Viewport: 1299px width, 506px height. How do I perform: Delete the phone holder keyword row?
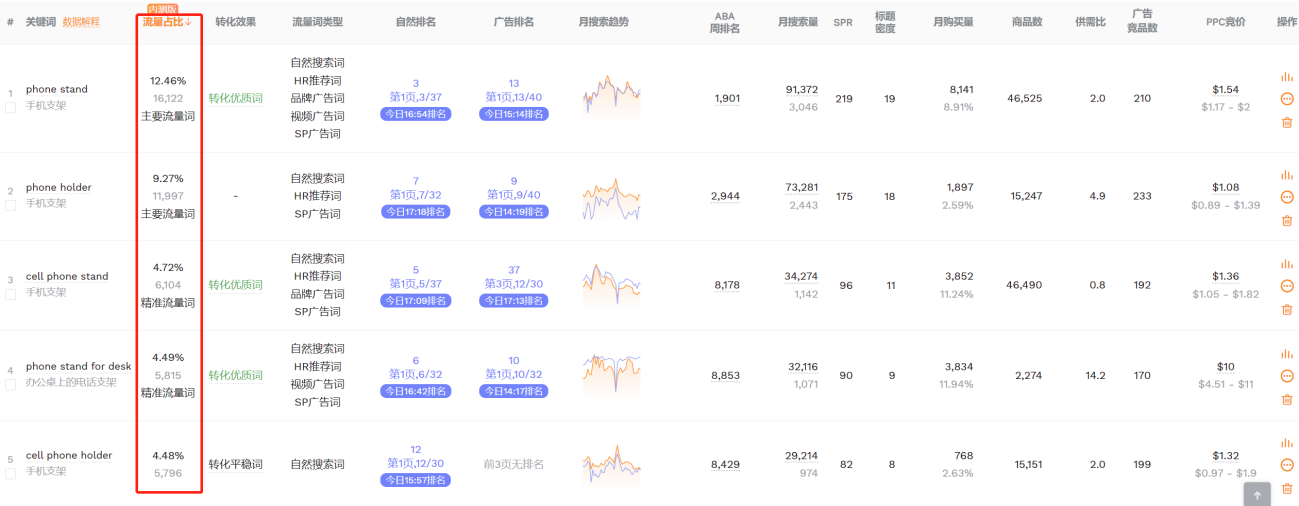(x=1286, y=220)
